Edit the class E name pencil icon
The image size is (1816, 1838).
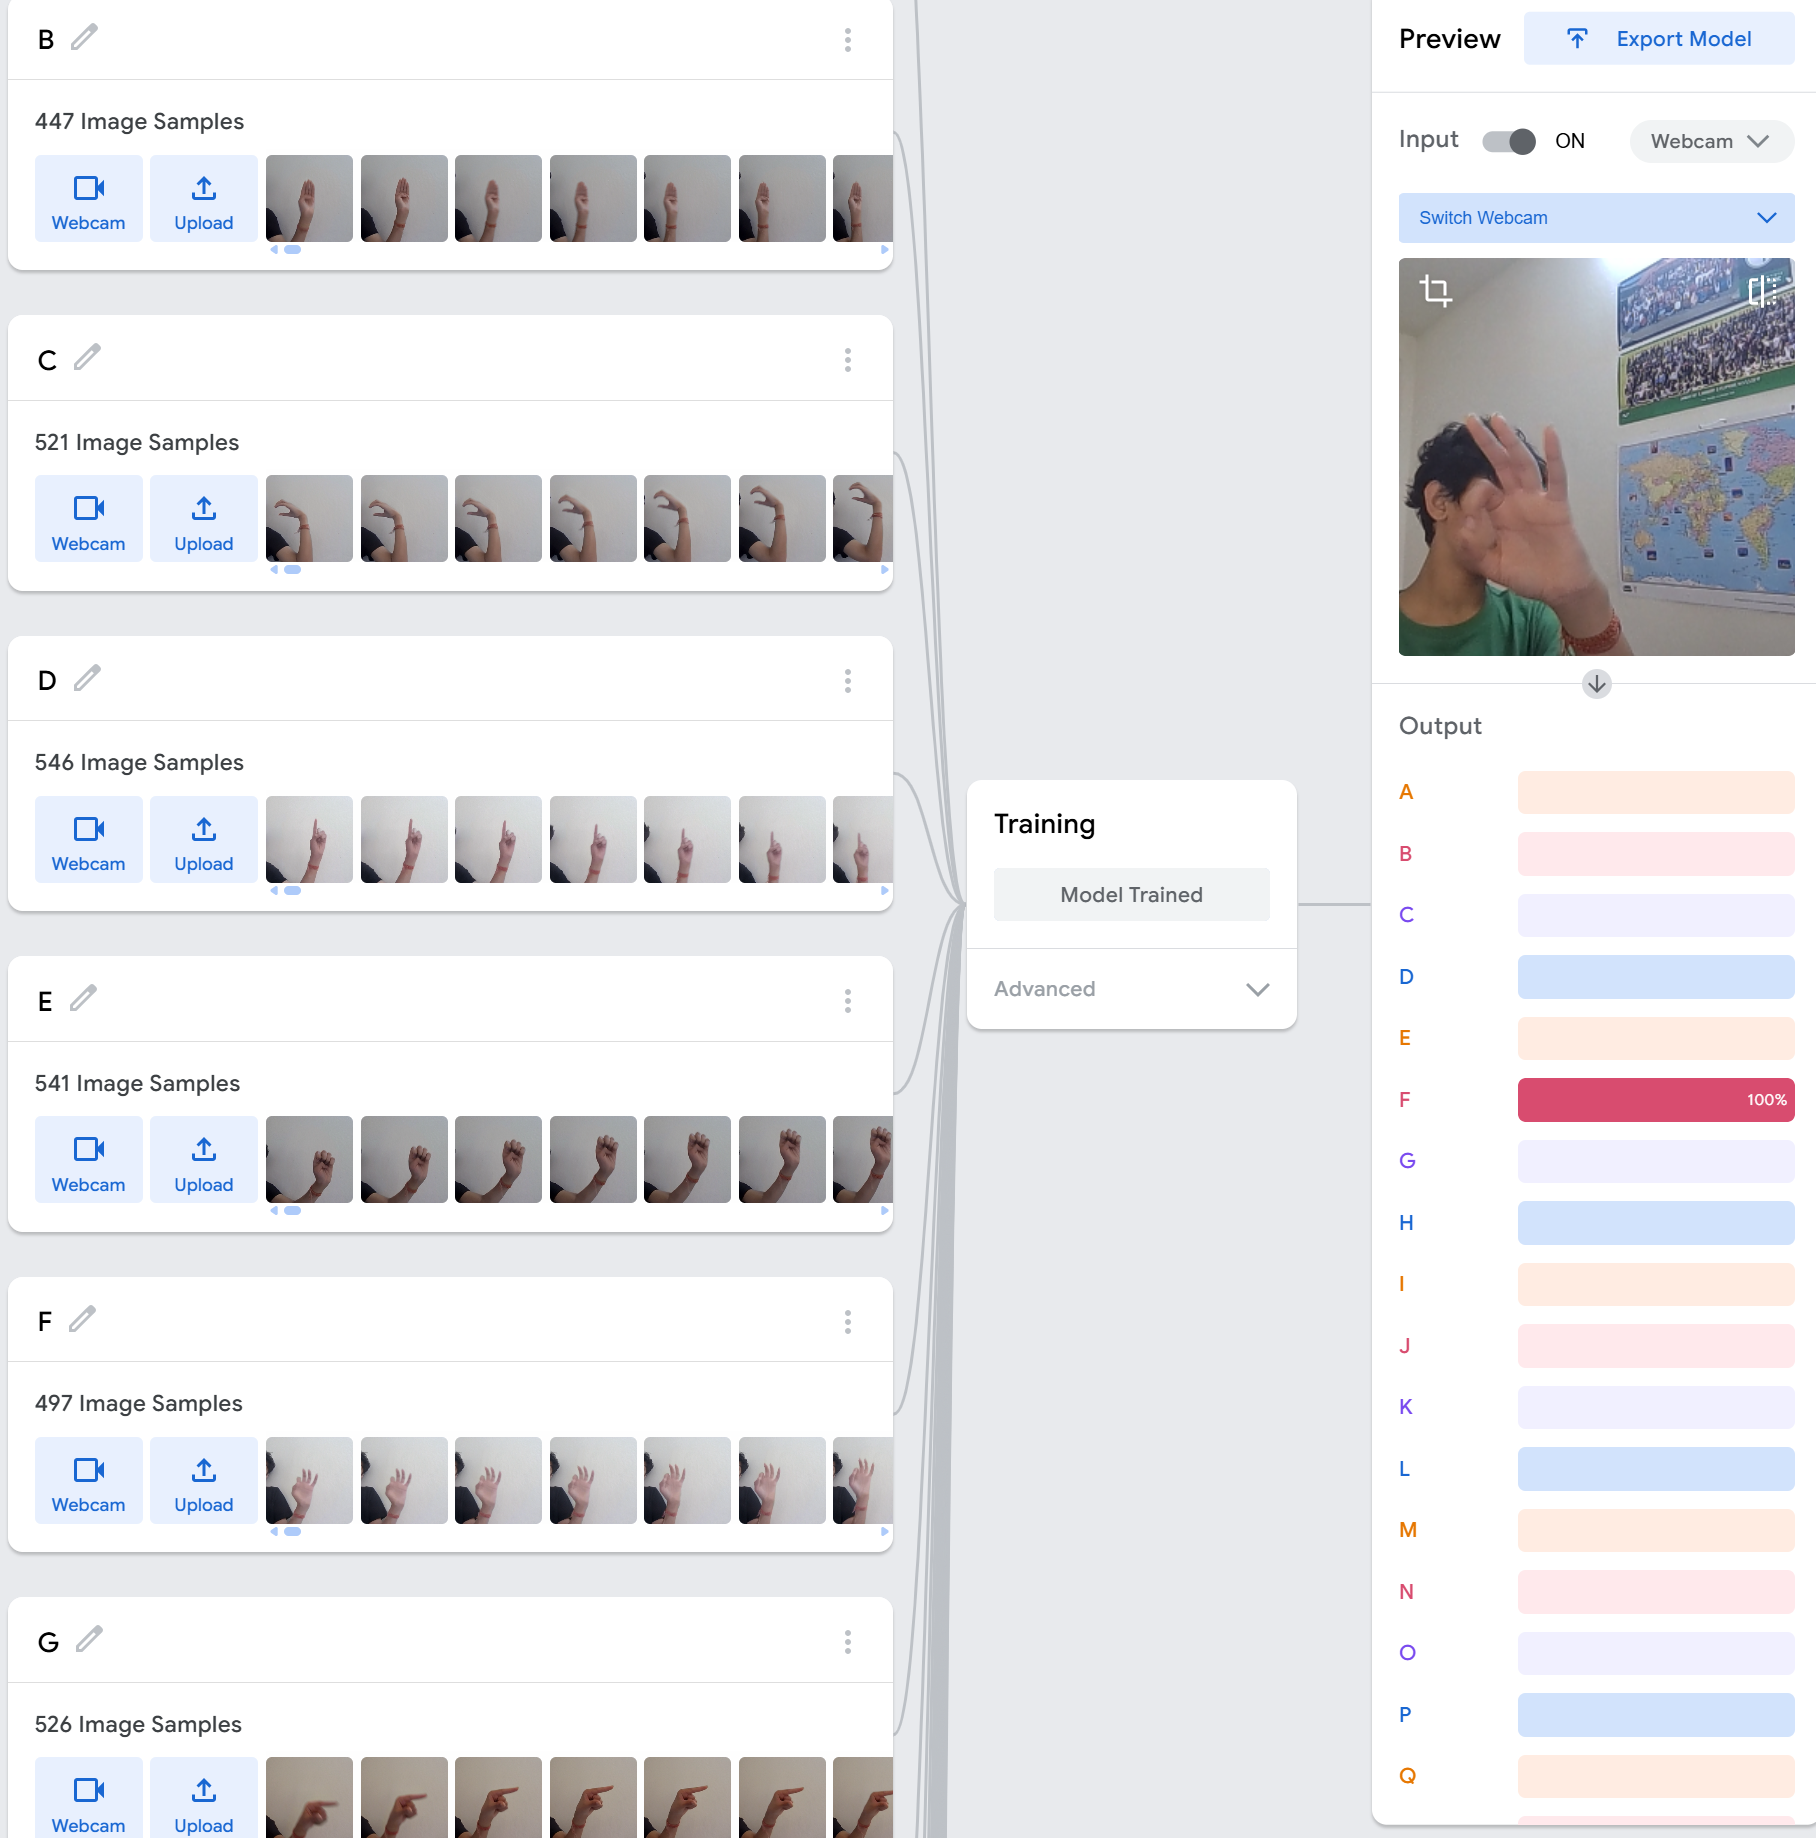coord(83,998)
